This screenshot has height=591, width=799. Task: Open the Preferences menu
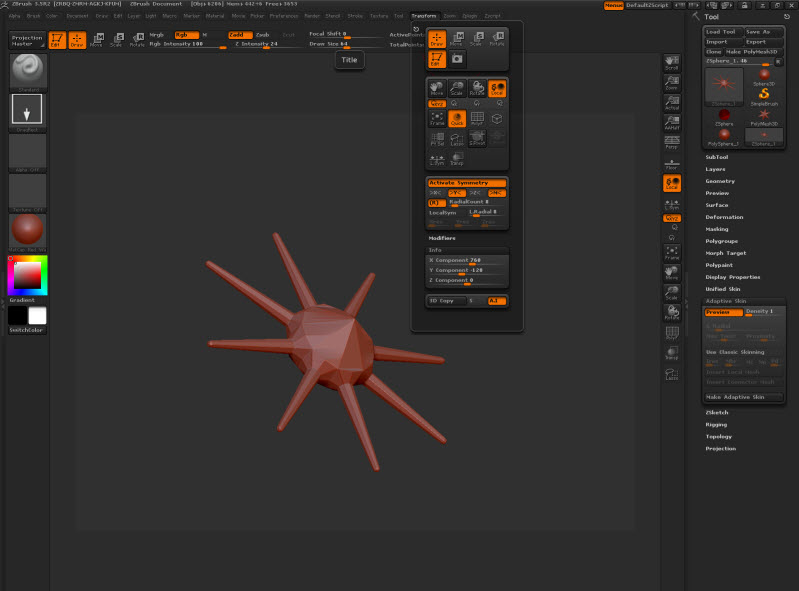[284, 16]
